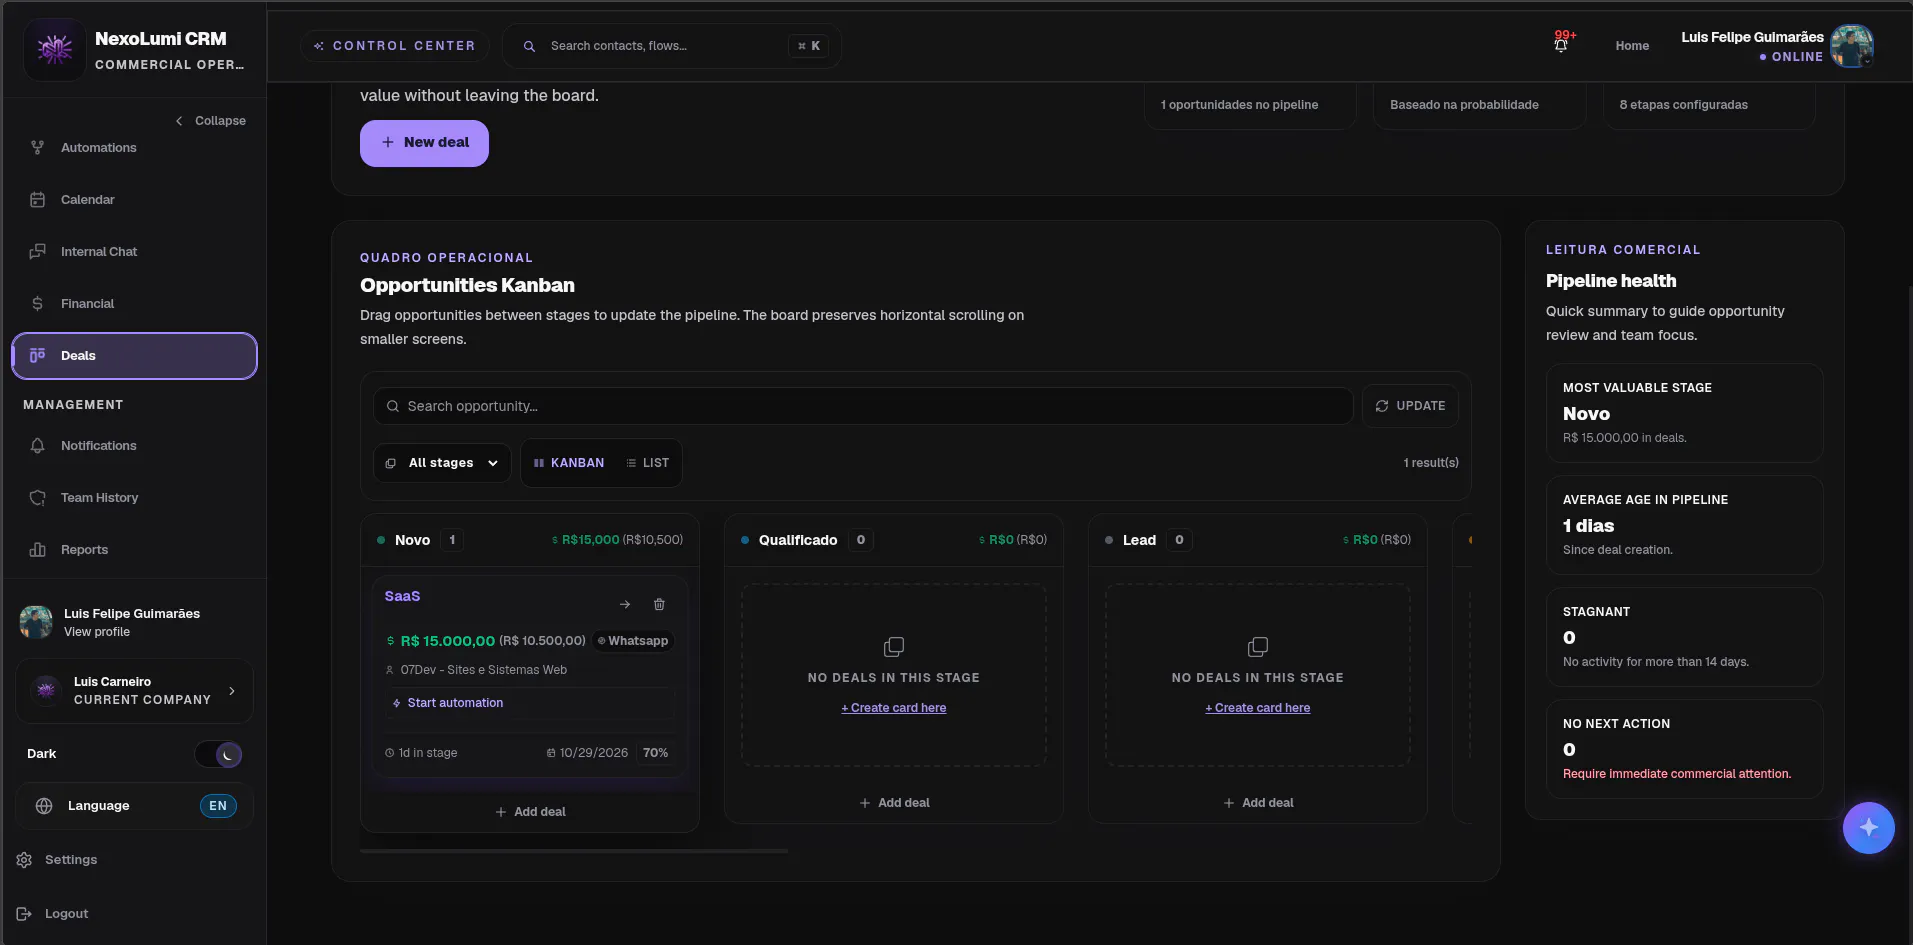Open the Reports menu item
Screen dimensions: 1913x945
click(x=134, y=550)
